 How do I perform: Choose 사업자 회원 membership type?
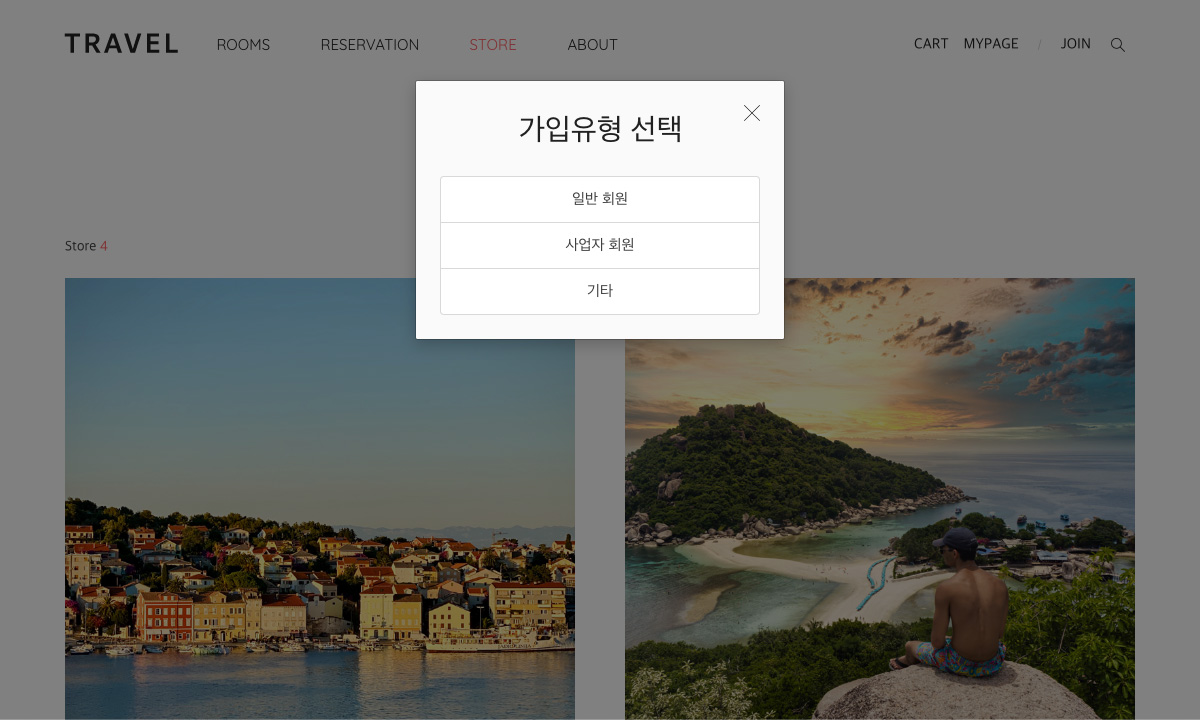tap(600, 245)
